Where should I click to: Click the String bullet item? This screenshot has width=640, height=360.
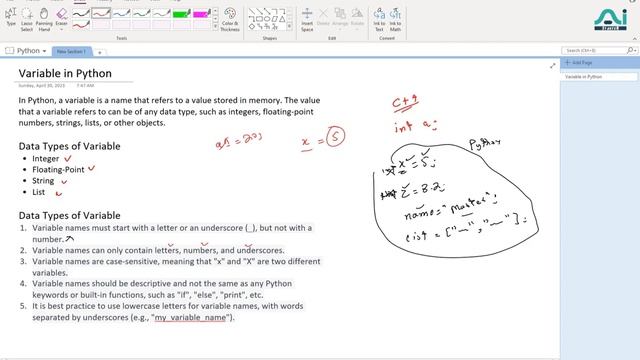(x=43, y=180)
